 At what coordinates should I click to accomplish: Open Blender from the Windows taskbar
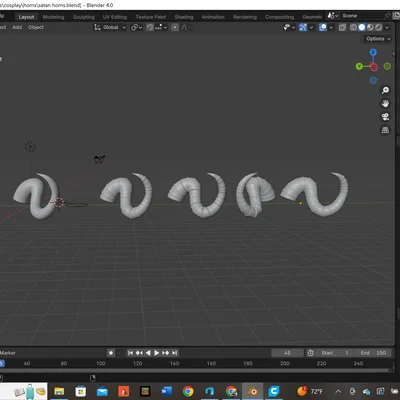pyautogui.click(x=252, y=391)
